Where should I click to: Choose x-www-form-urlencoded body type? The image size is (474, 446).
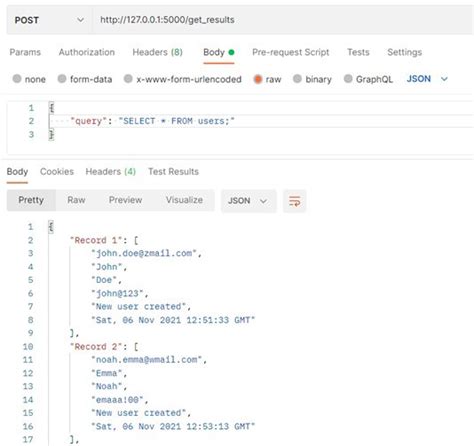click(x=128, y=79)
